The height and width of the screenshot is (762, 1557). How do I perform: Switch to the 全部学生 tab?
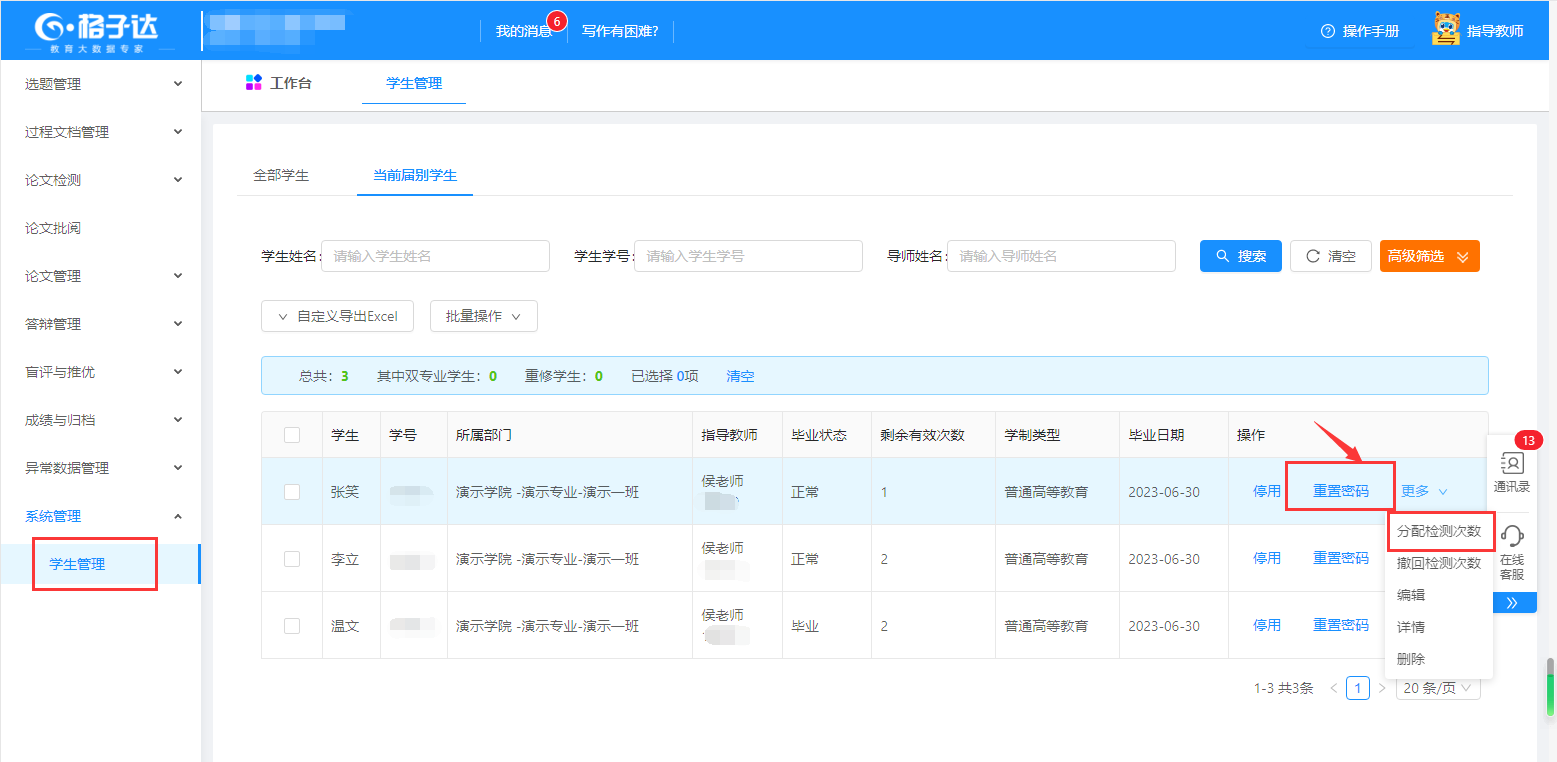pyautogui.click(x=281, y=175)
